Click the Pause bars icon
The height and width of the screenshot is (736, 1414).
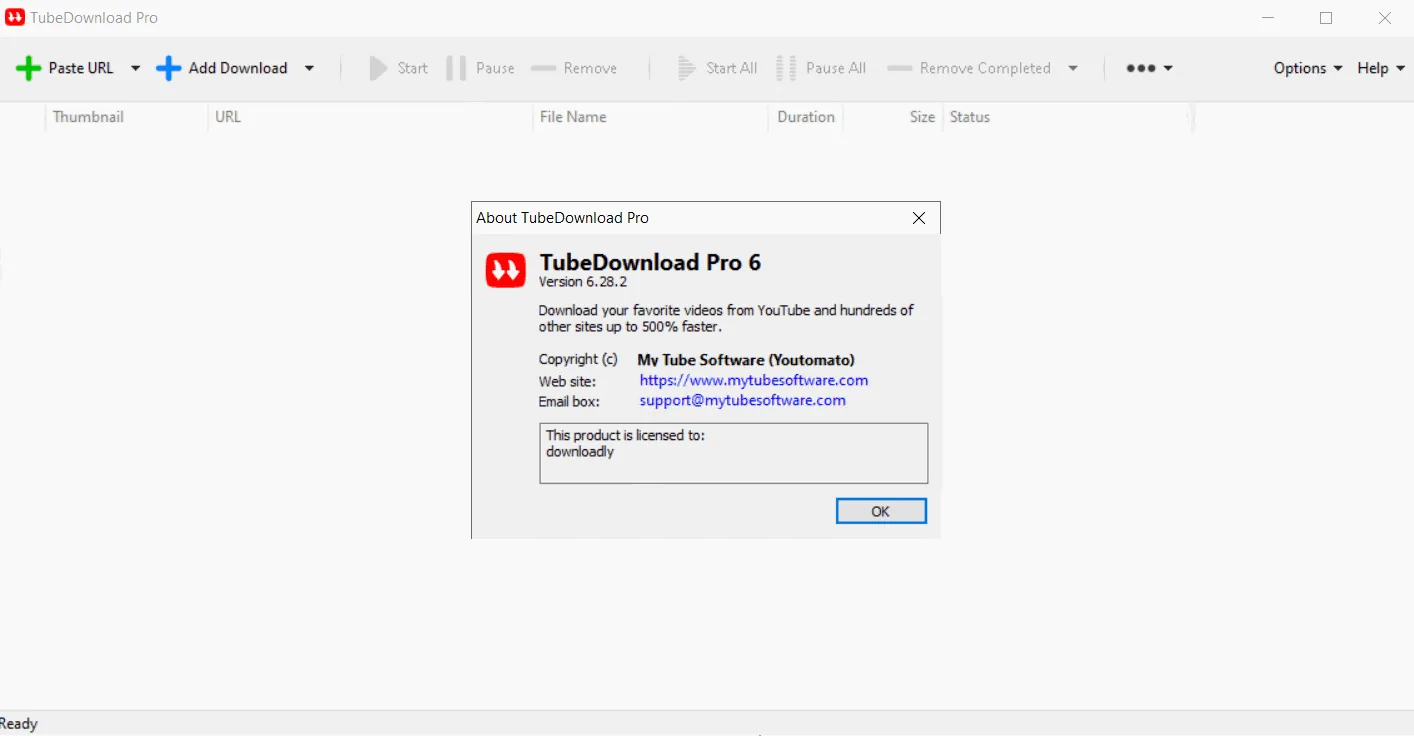[456, 68]
